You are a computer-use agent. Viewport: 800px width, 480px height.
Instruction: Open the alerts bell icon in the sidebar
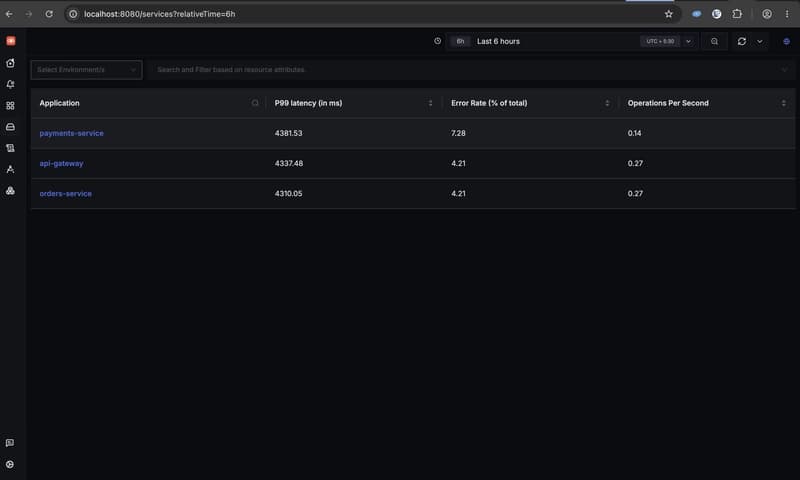pyautogui.click(x=10, y=84)
